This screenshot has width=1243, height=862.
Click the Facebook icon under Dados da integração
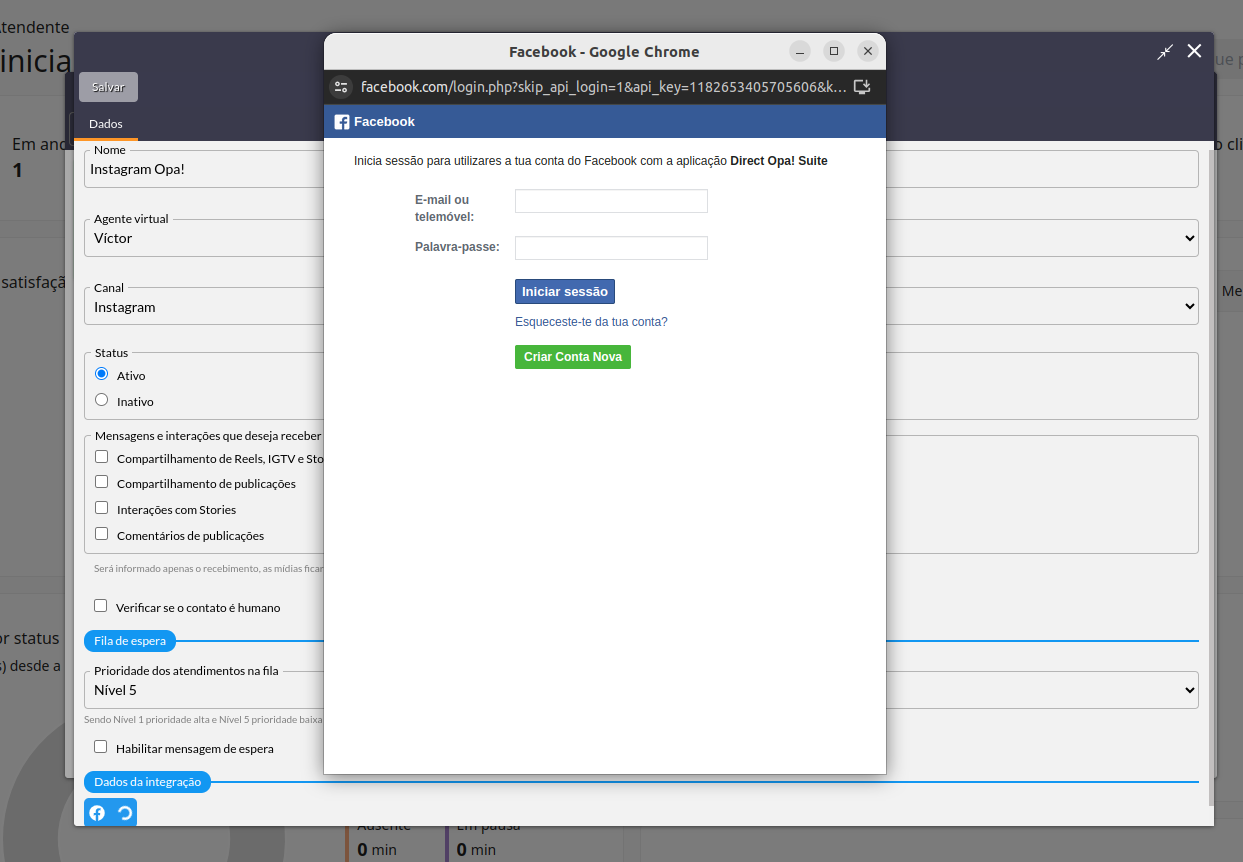pos(97,813)
